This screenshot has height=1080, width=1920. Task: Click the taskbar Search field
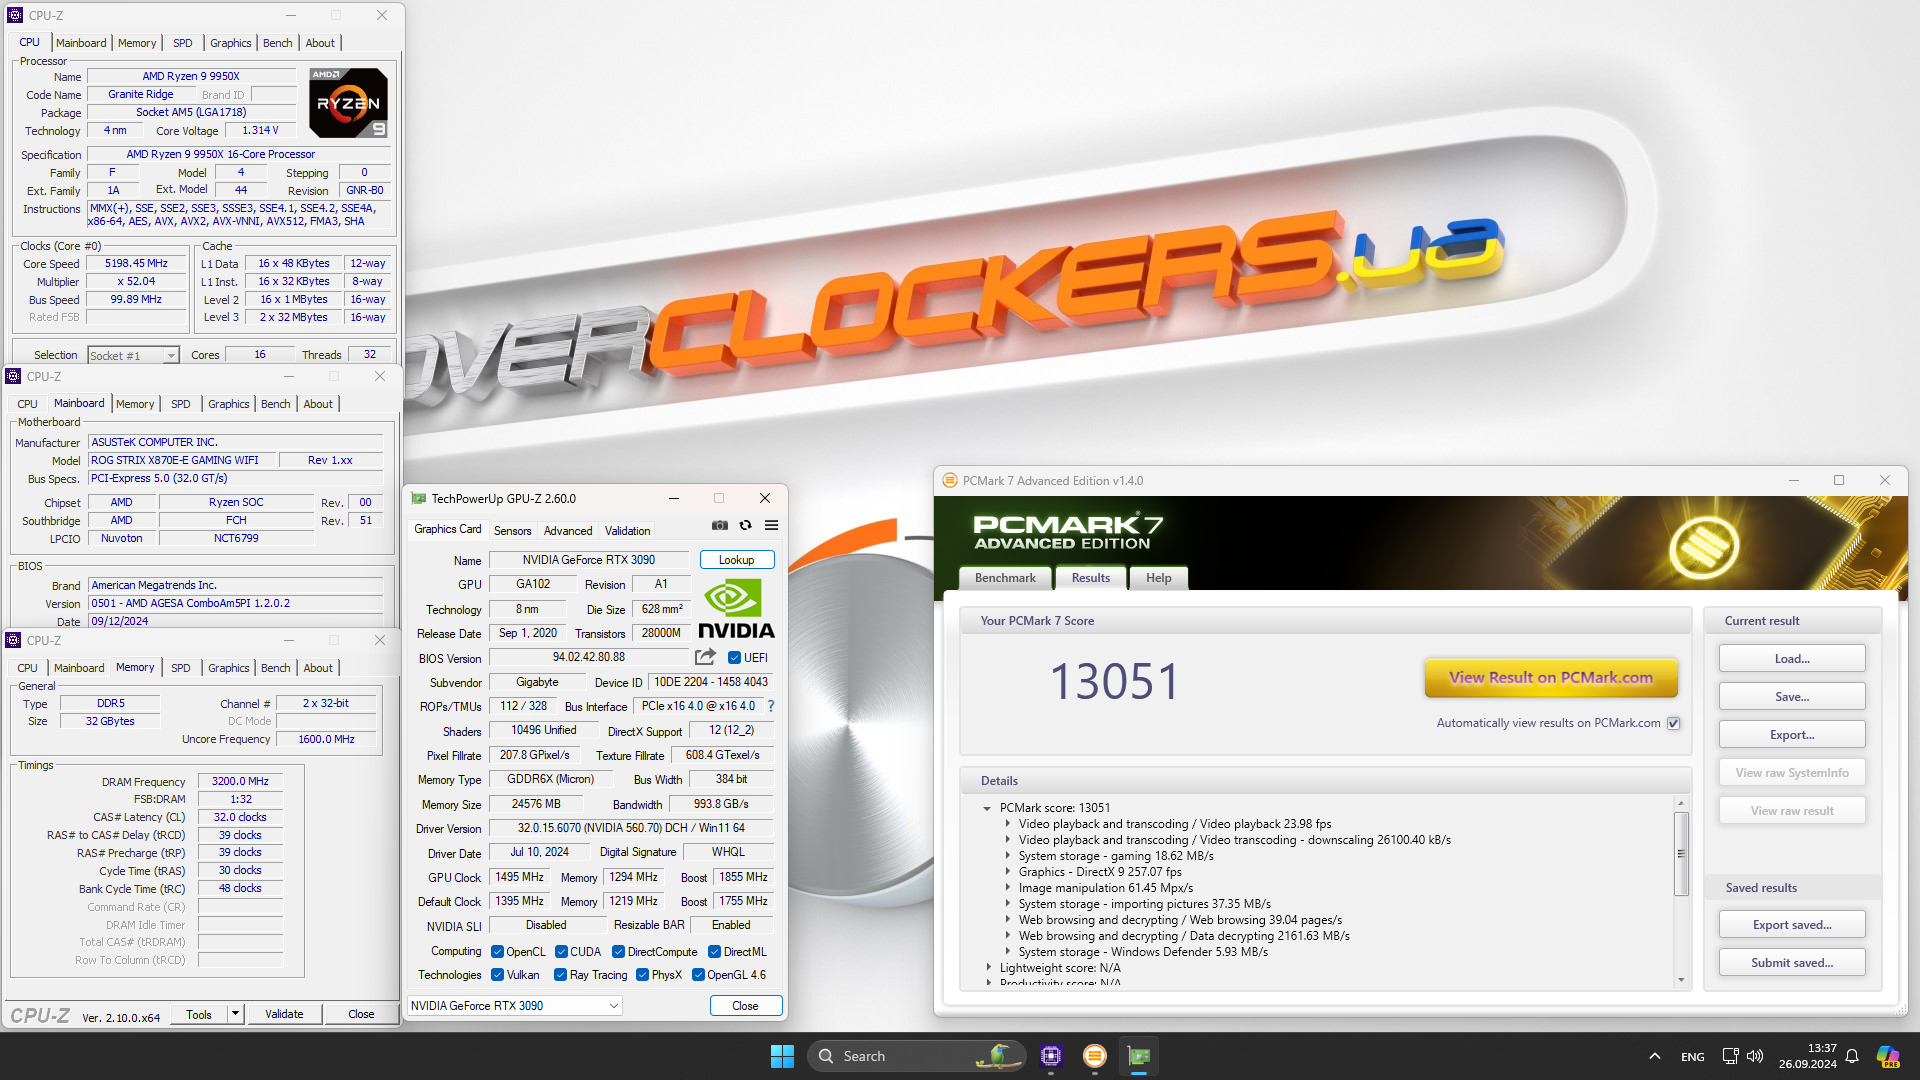coord(917,1056)
